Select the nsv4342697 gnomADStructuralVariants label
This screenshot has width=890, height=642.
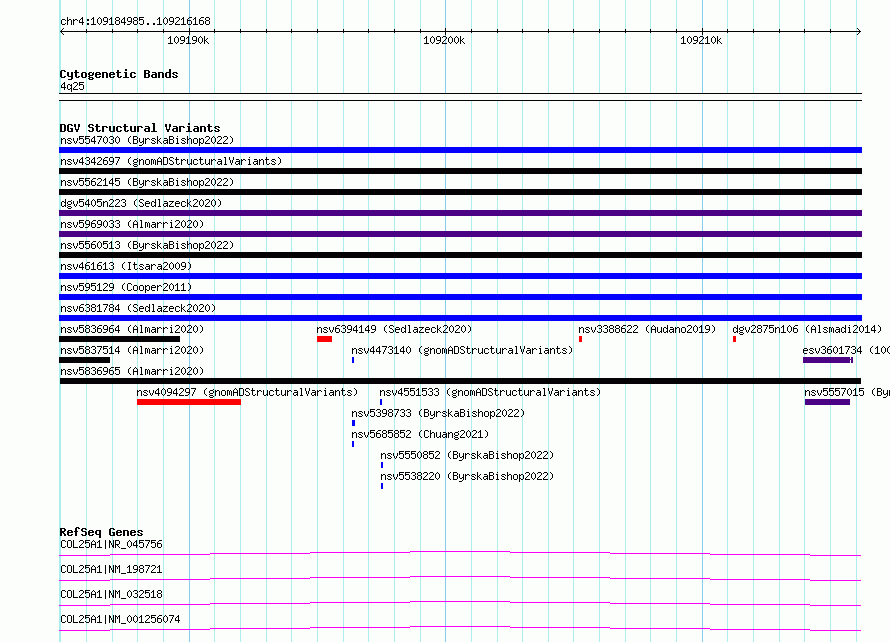[x=171, y=161]
